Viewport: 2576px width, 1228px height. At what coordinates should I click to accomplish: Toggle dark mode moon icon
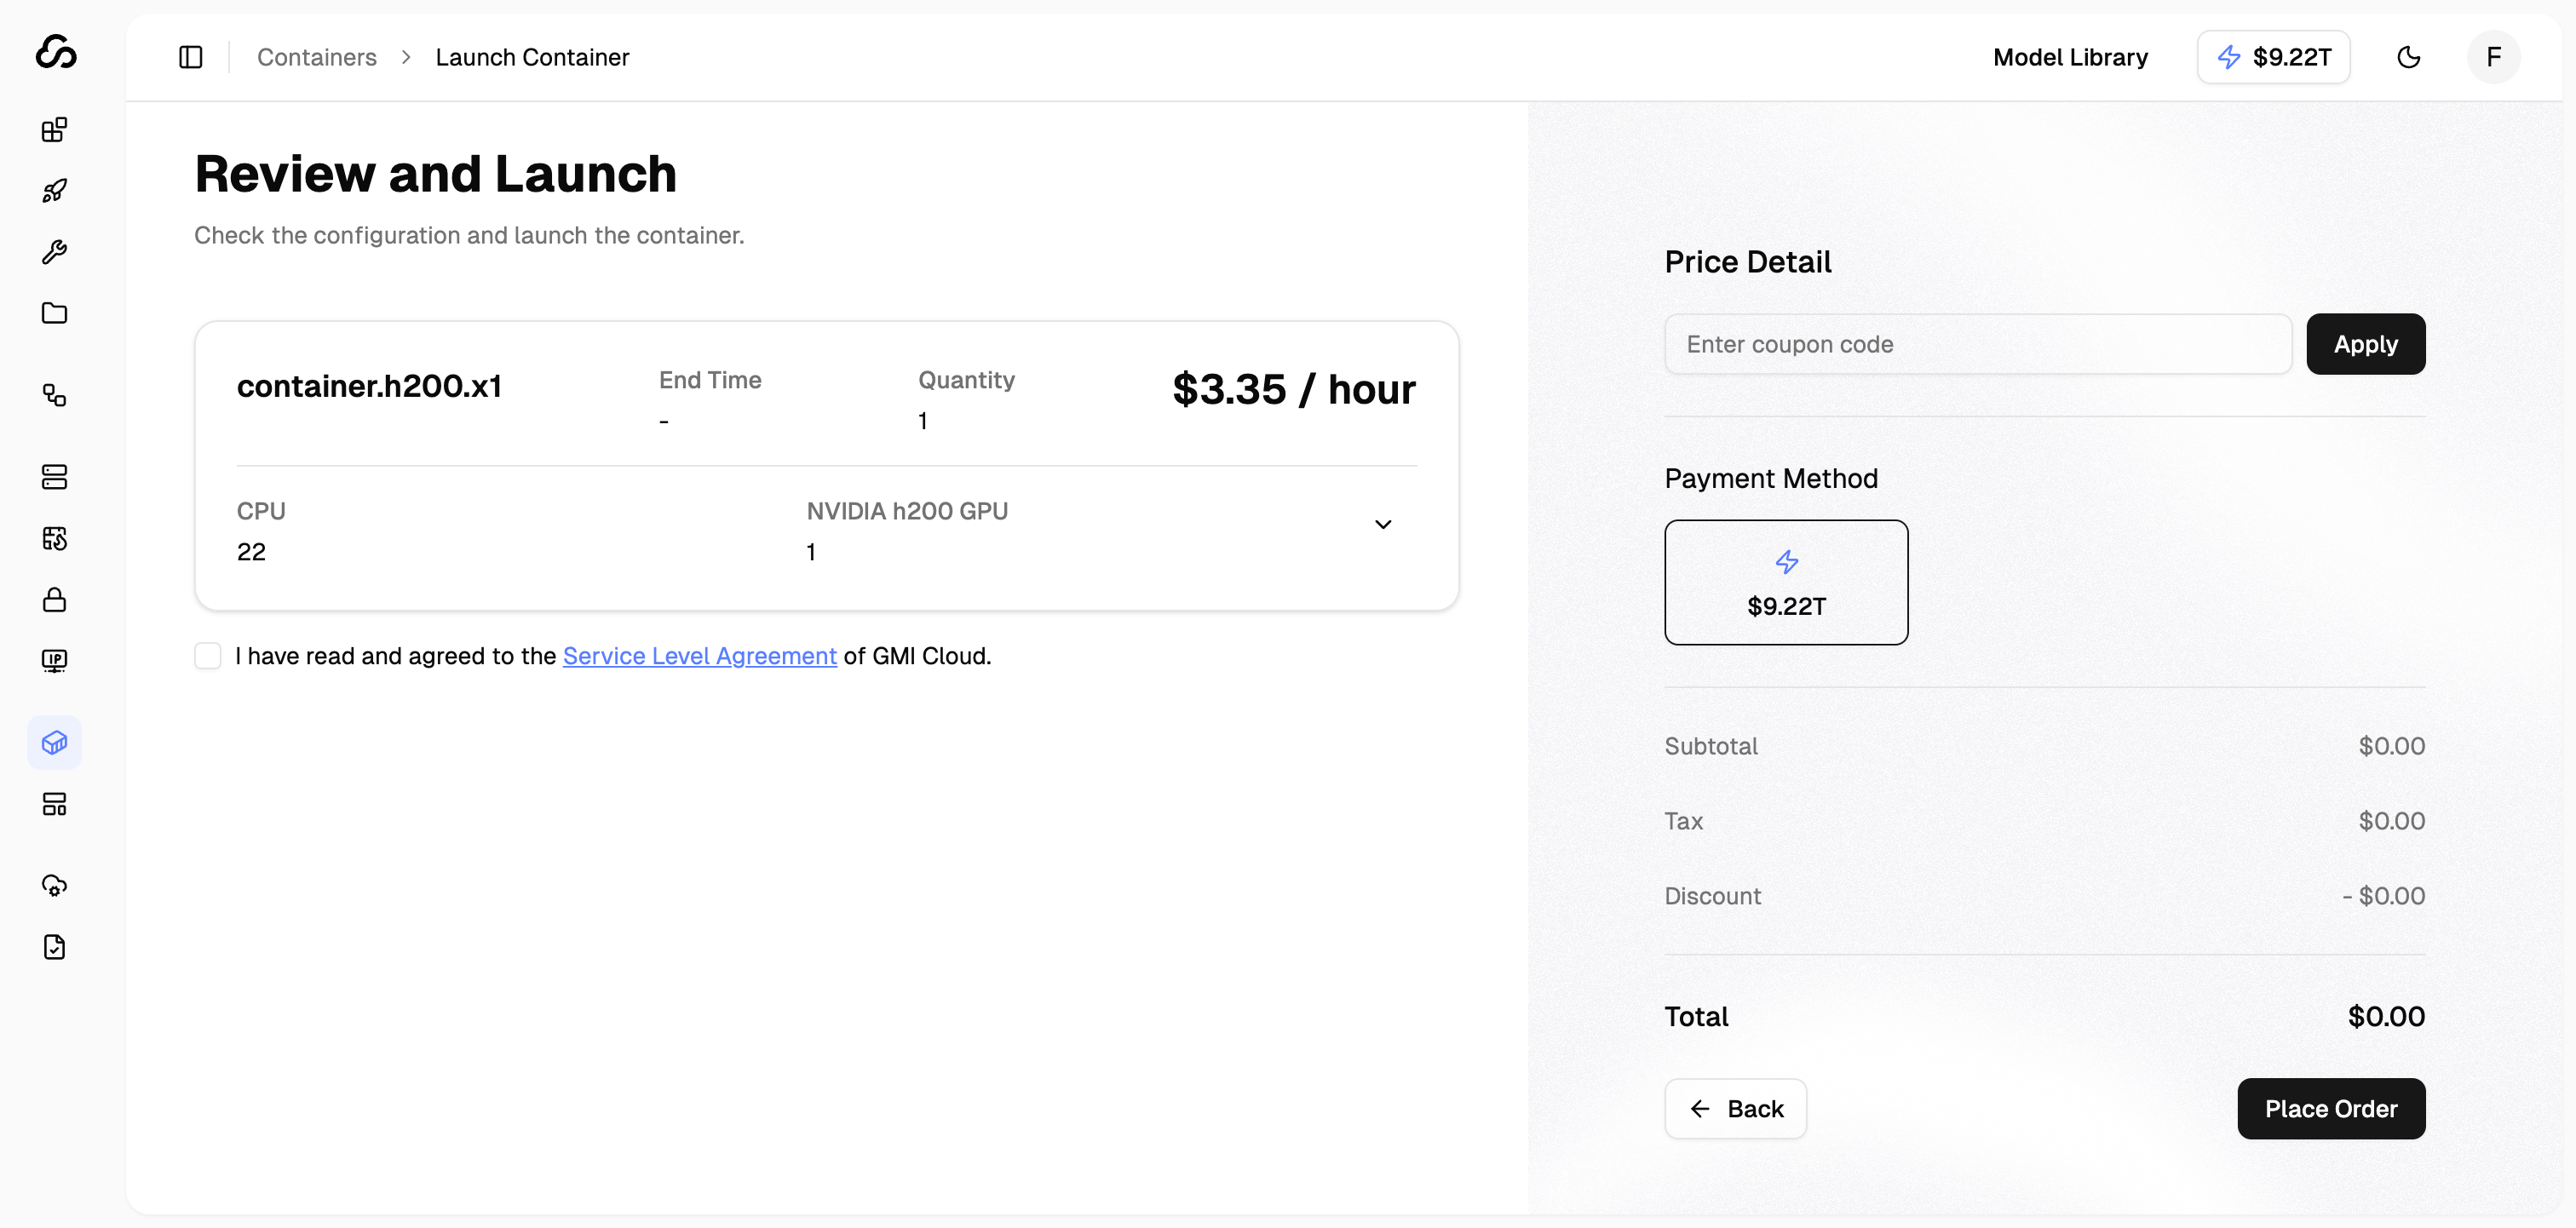pos(2408,57)
